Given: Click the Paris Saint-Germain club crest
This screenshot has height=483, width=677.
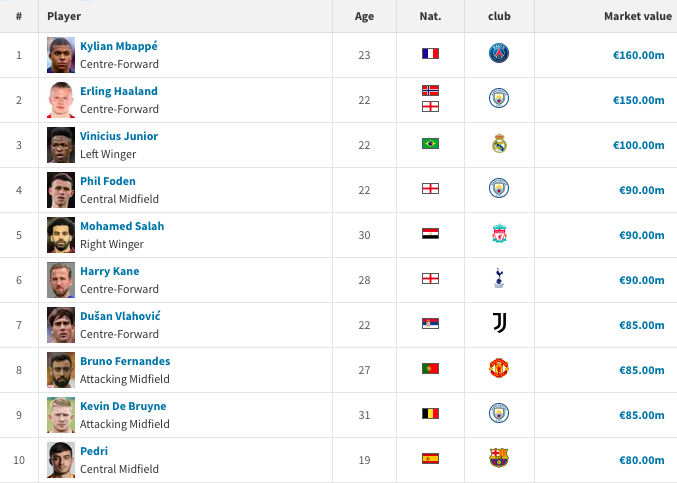Looking at the screenshot, I should (499, 54).
